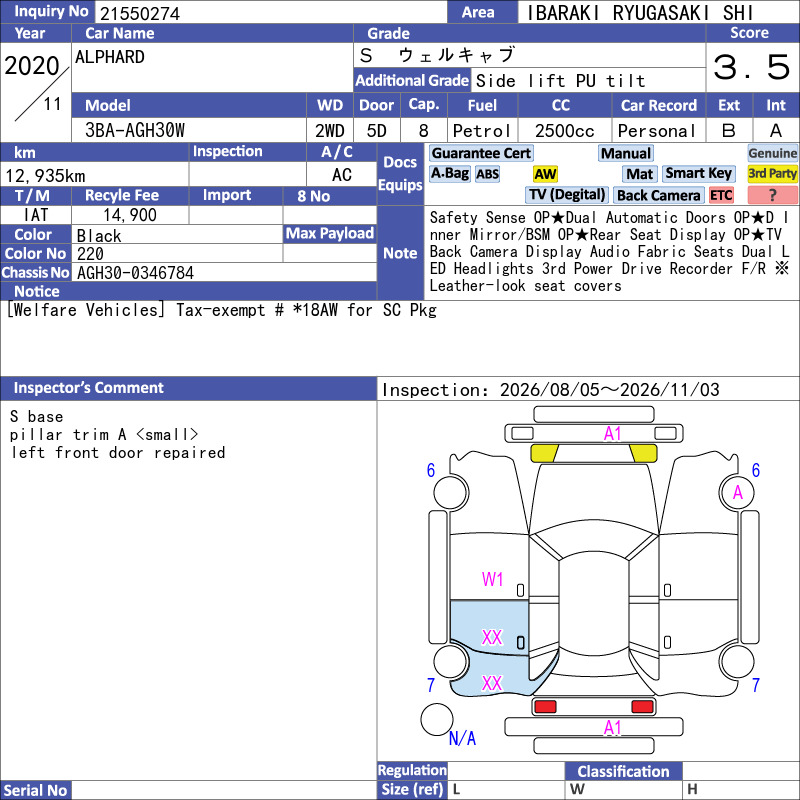Click the Smart Key badge
Image resolution: width=800 pixels, height=800 pixels.
698,174
